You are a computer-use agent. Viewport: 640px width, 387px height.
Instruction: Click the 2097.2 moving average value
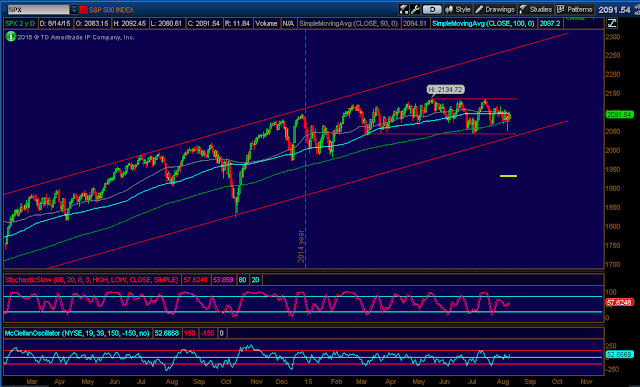(550, 24)
